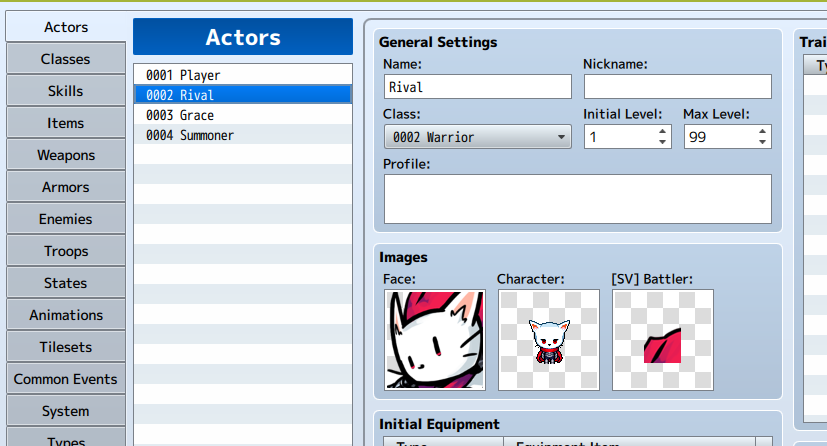This screenshot has width=827, height=446.
Task: Open the Tilesets tab
Action: (x=66, y=347)
